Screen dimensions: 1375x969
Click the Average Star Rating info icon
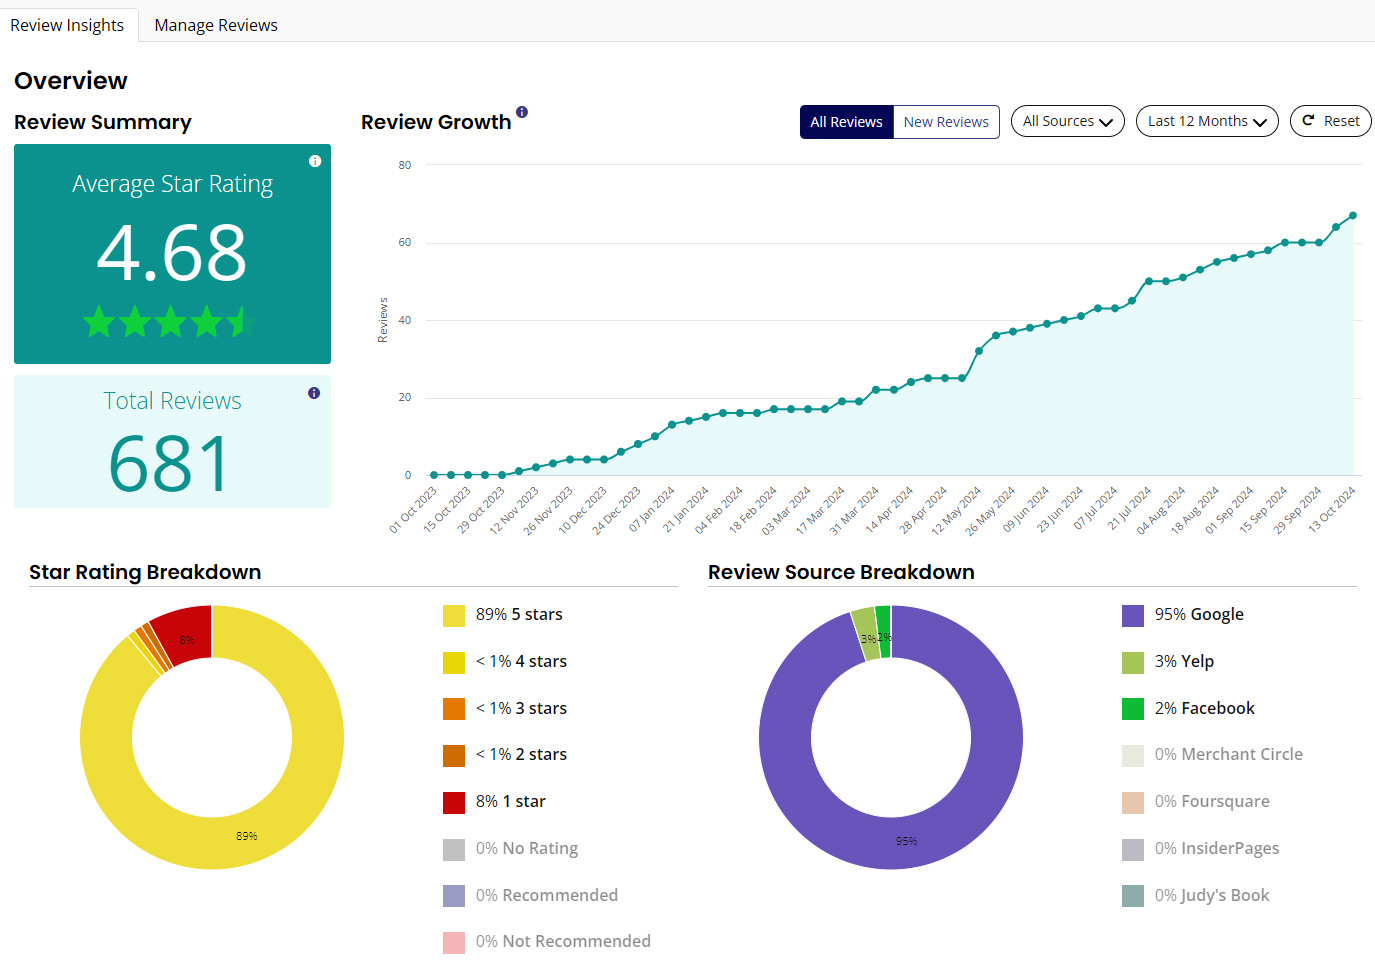[x=315, y=161]
